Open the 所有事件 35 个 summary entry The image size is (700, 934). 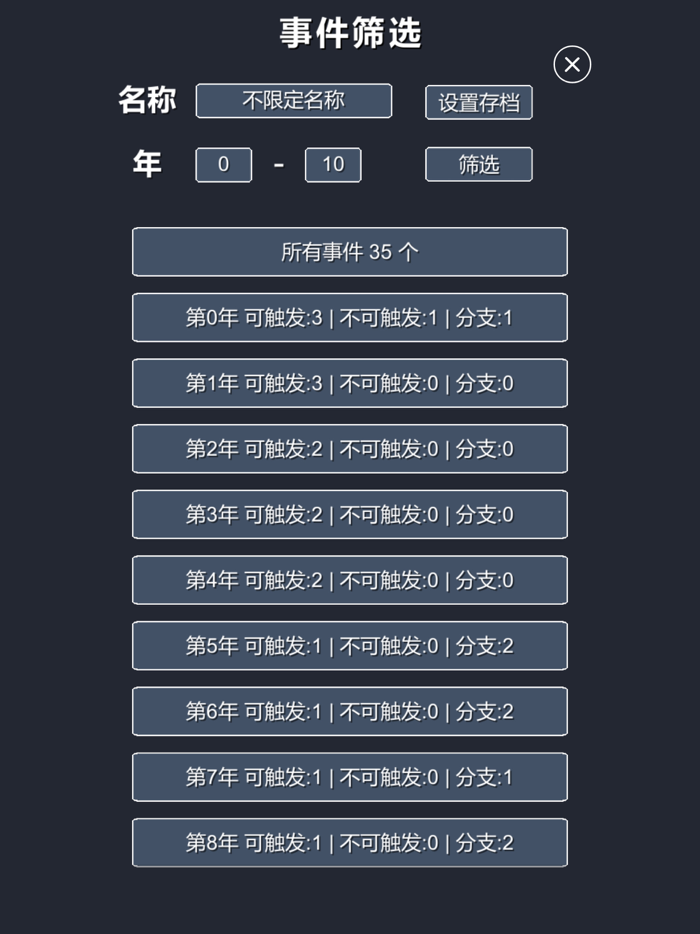[x=349, y=252]
